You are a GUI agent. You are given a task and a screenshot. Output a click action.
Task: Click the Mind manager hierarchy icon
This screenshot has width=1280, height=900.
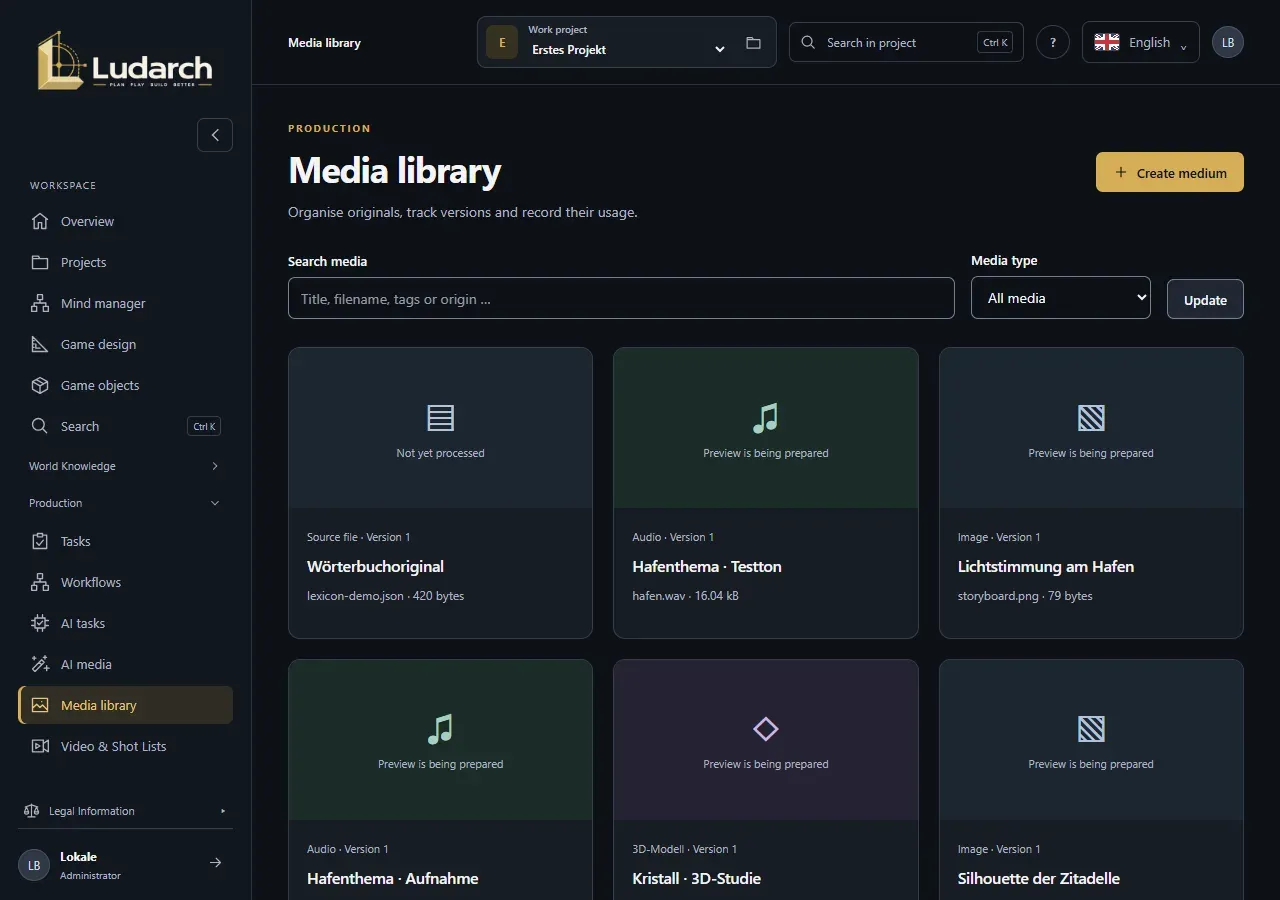coord(40,303)
